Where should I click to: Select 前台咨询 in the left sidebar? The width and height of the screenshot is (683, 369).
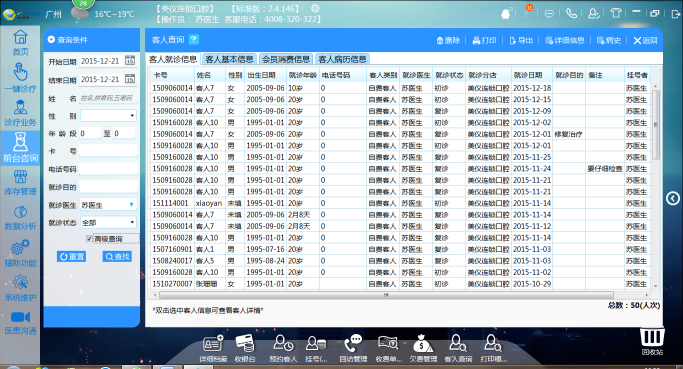[20, 148]
